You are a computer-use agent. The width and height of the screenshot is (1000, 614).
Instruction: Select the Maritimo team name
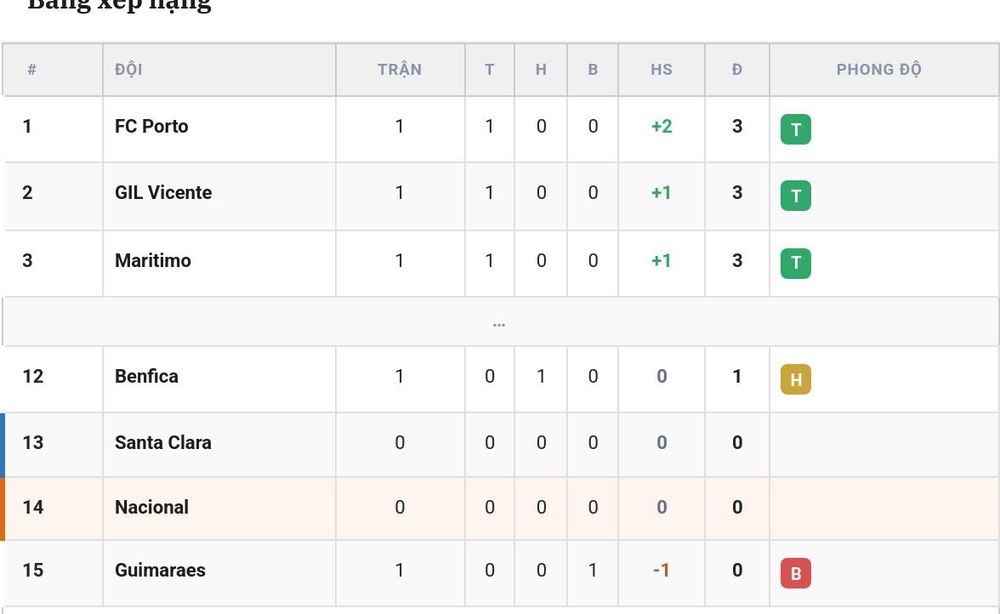point(152,261)
